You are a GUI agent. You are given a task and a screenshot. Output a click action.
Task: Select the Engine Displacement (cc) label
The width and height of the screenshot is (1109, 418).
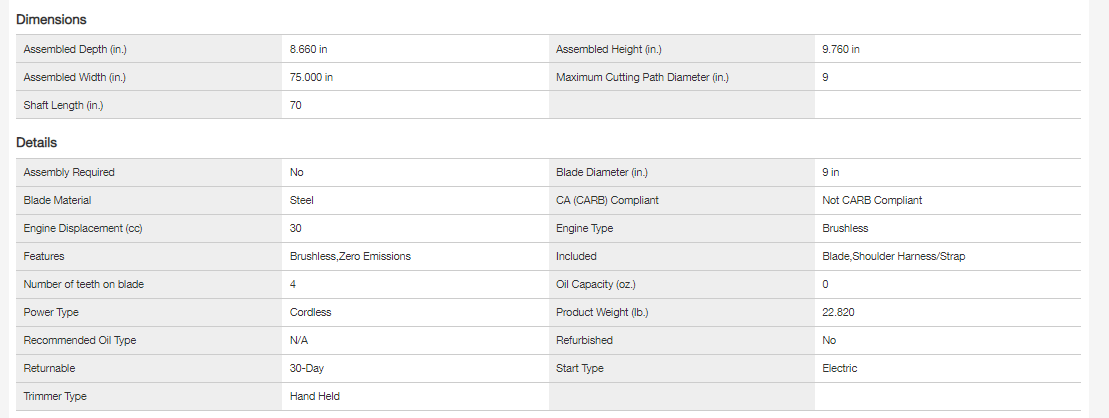click(x=81, y=228)
